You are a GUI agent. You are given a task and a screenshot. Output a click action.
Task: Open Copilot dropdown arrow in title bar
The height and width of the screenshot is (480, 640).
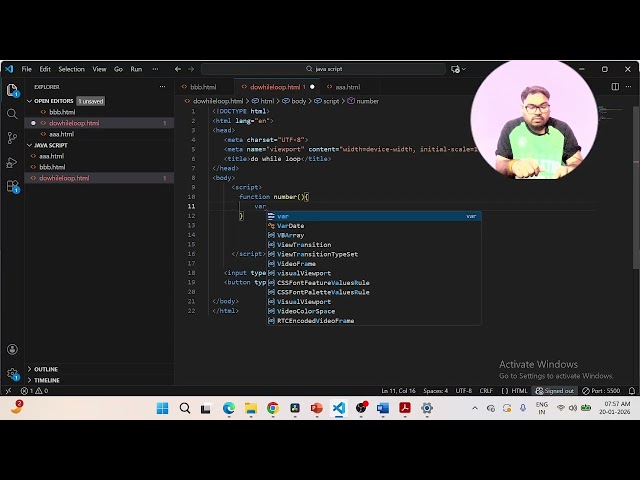tap(464, 69)
